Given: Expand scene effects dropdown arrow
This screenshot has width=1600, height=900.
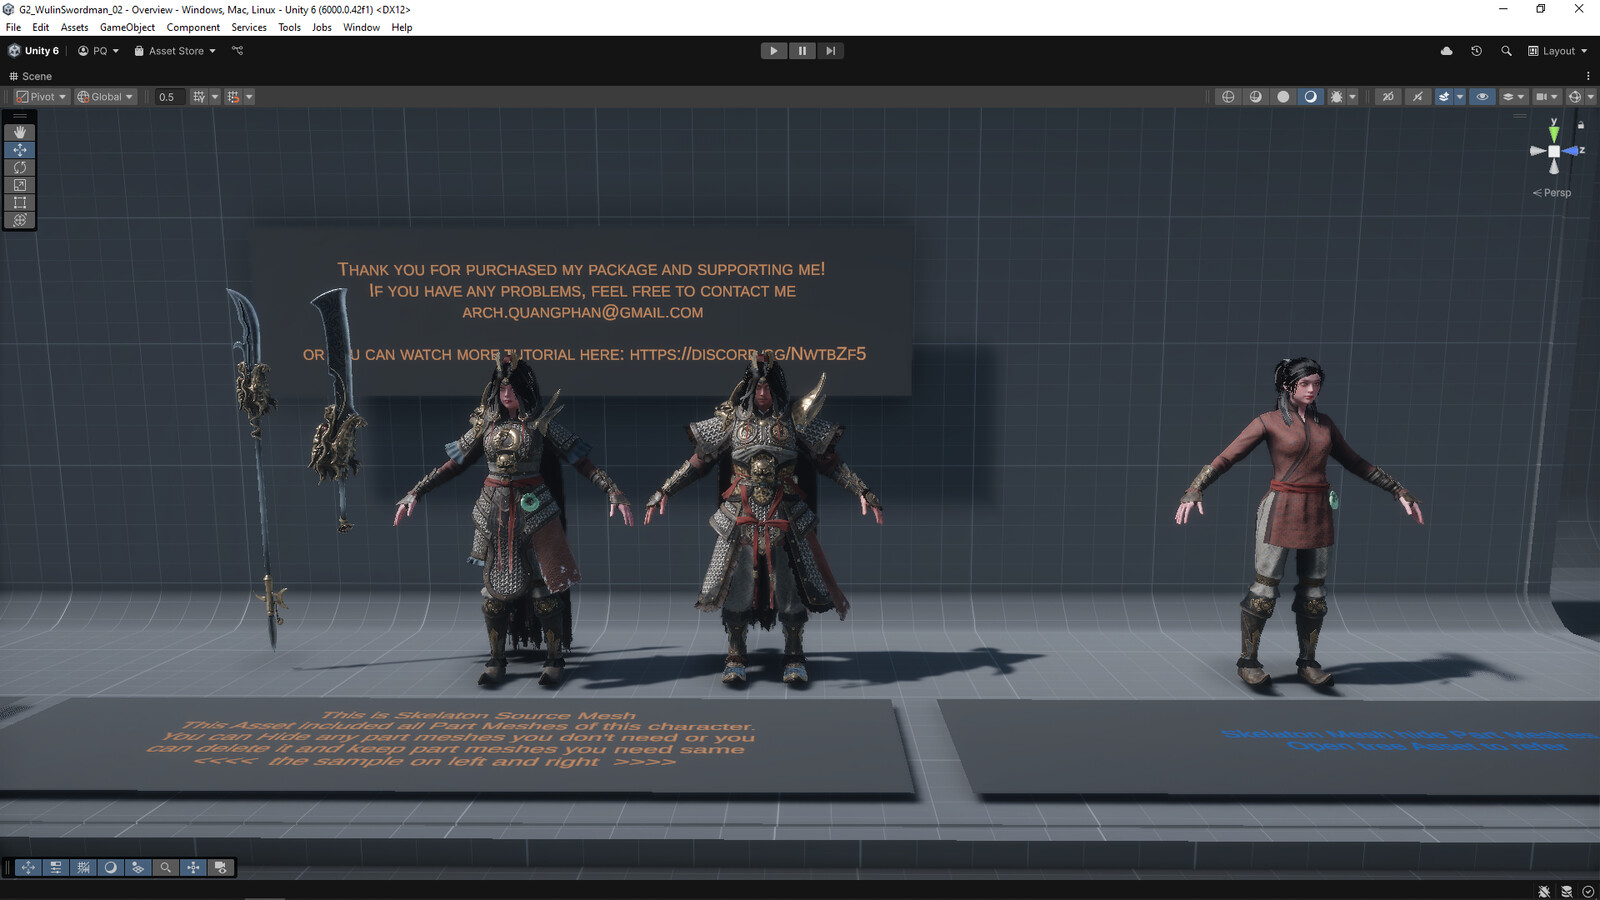Looking at the screenshot, I should (1460, 97).
